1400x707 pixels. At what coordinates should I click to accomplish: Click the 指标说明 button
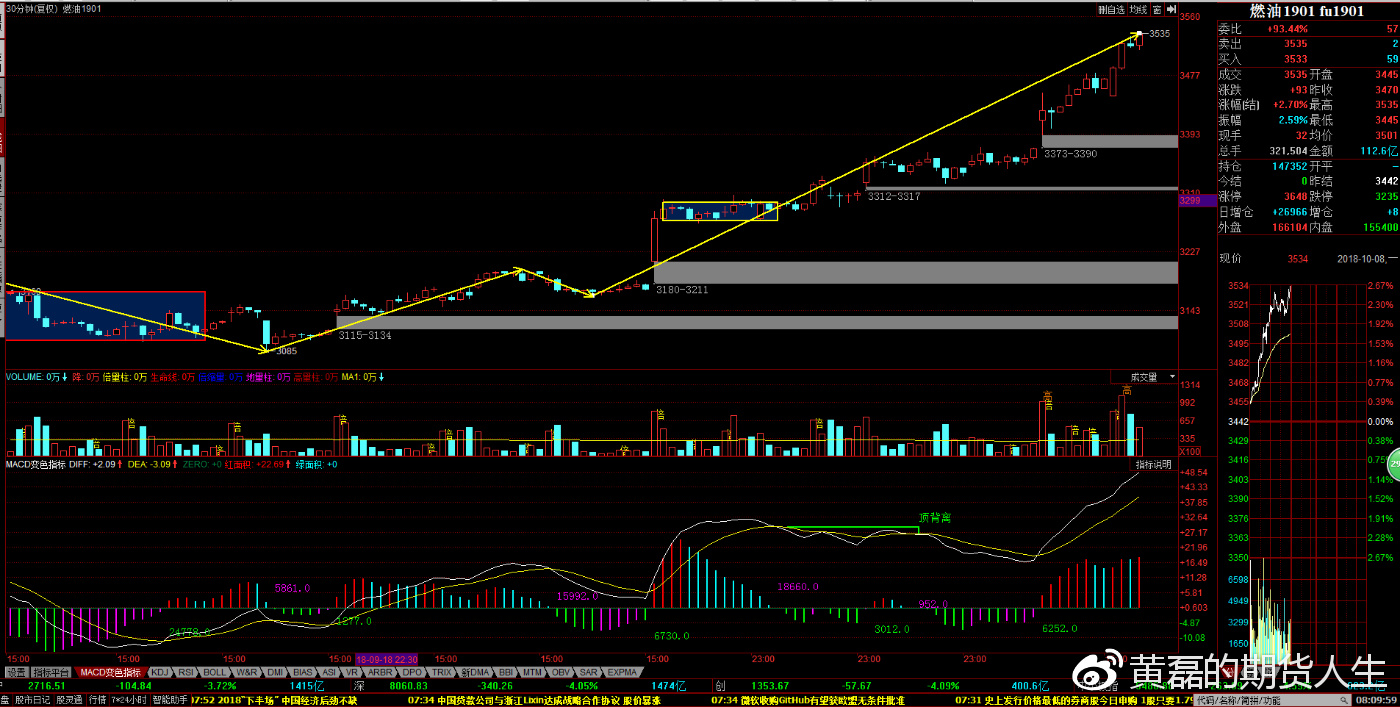tap(1155, 465)
